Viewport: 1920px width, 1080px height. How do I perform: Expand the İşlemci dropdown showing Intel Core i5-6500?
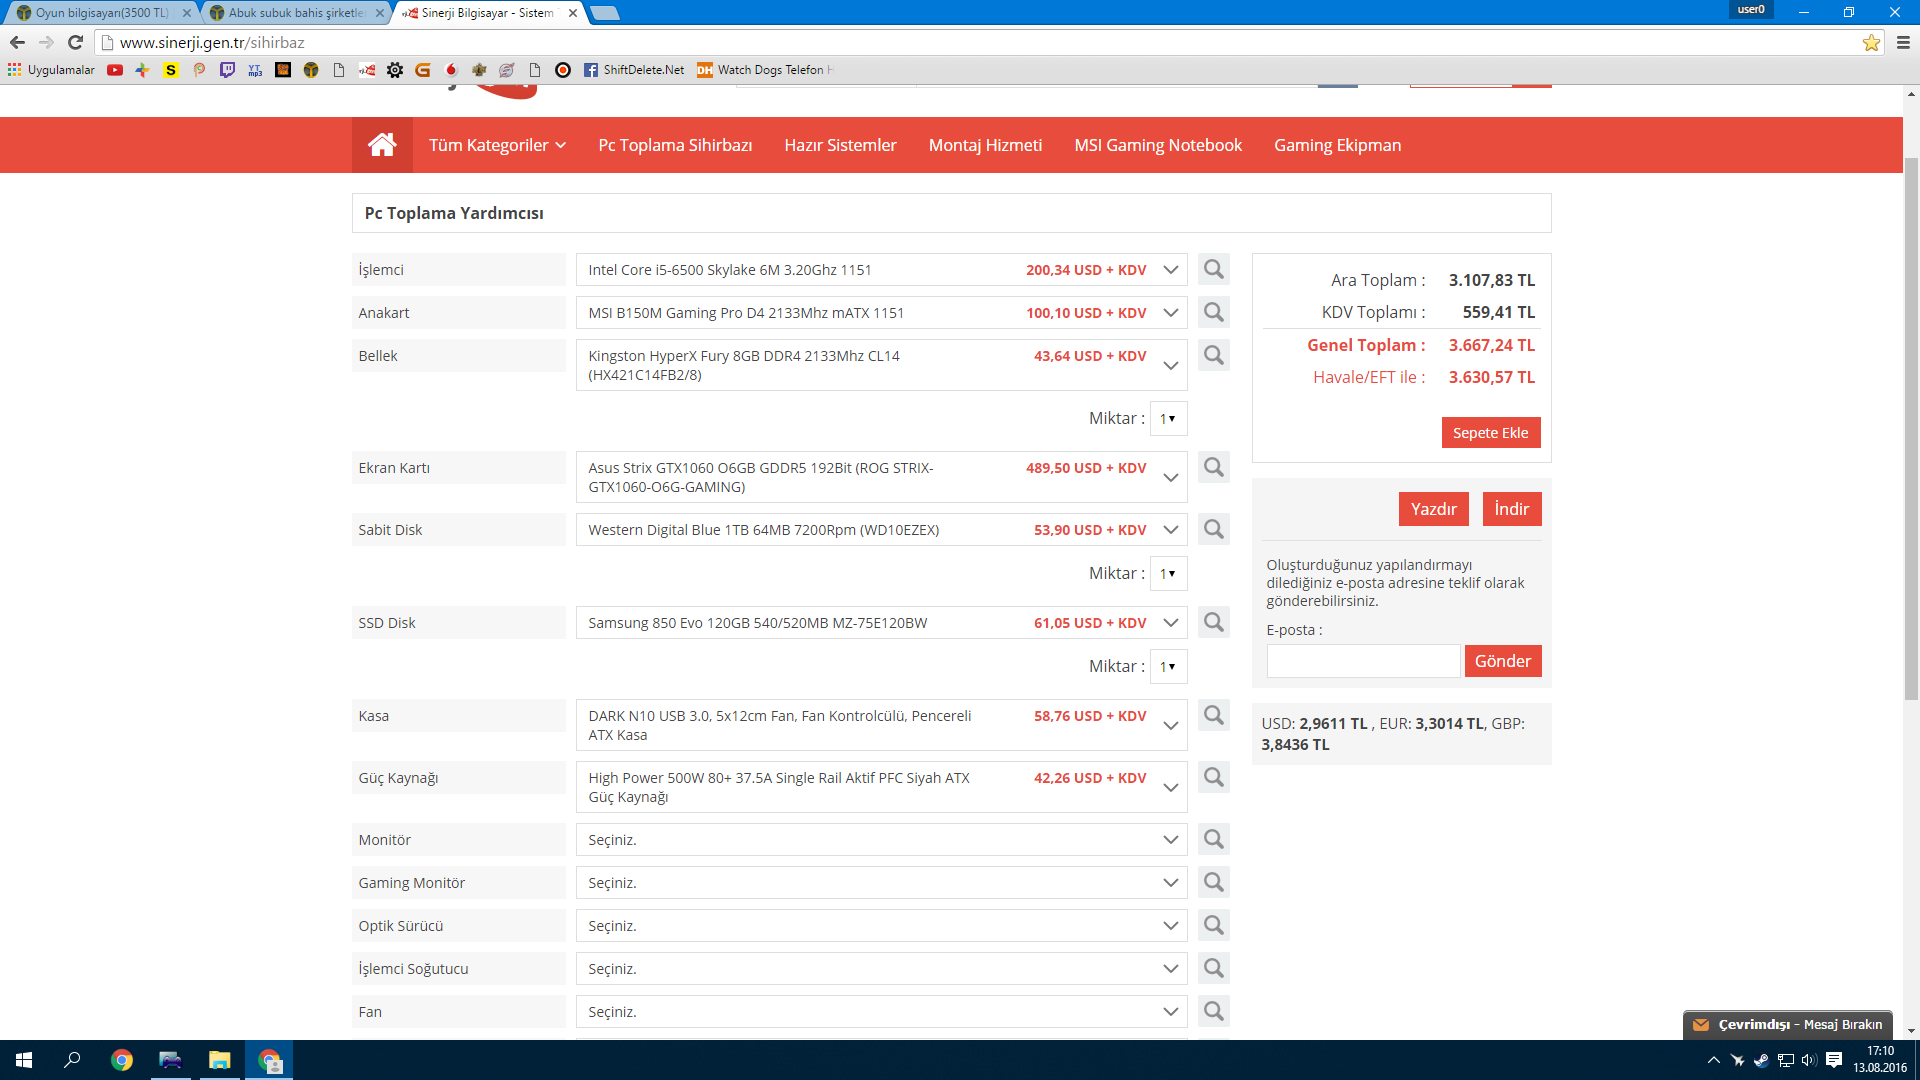[881, 270]
